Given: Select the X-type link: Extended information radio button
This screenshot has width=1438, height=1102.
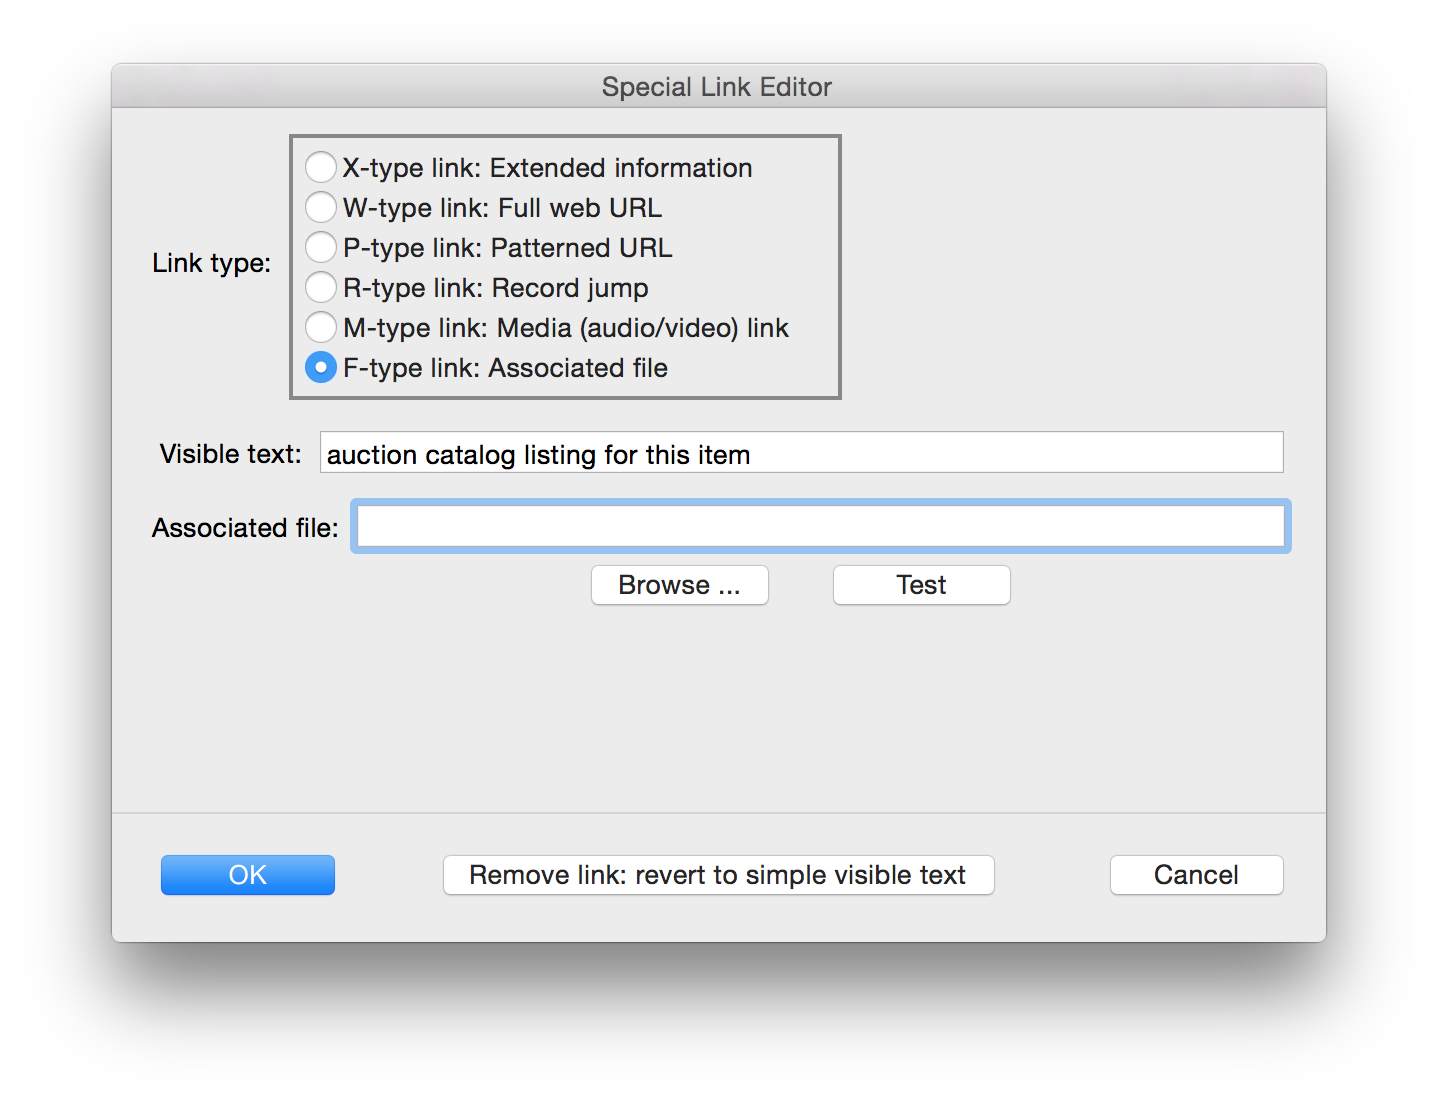Looking at the screenshot, I should (x=320, y=167).
